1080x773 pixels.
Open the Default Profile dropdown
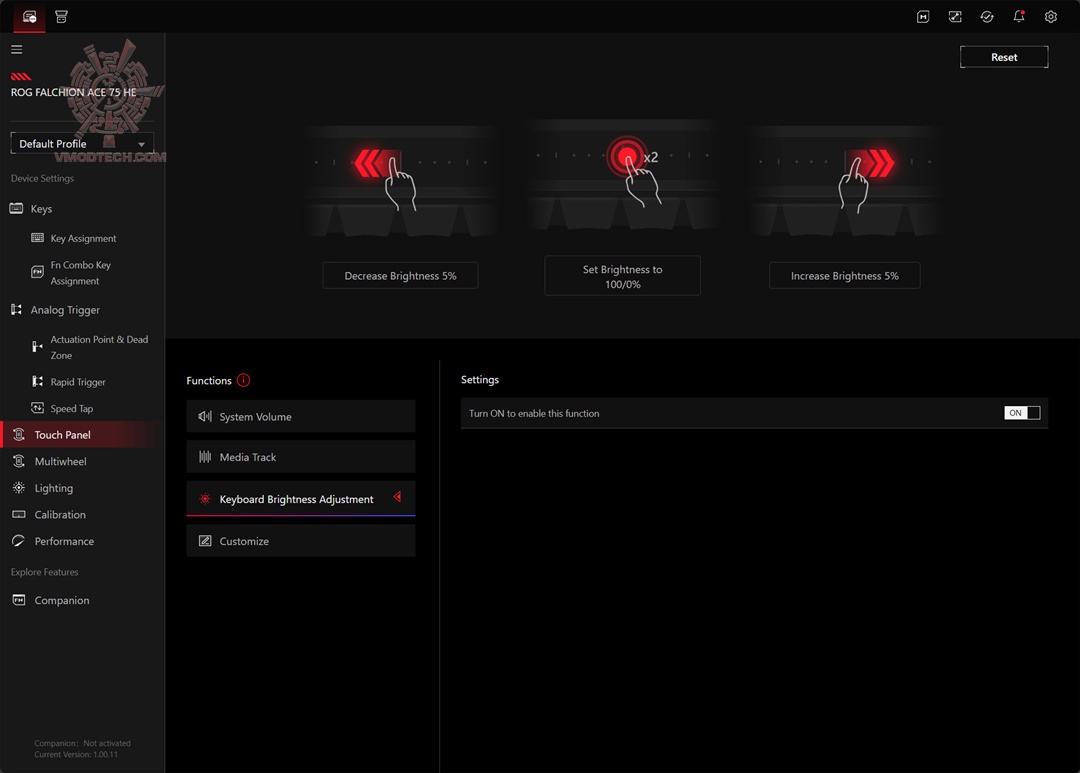click(x=82, y=143)
